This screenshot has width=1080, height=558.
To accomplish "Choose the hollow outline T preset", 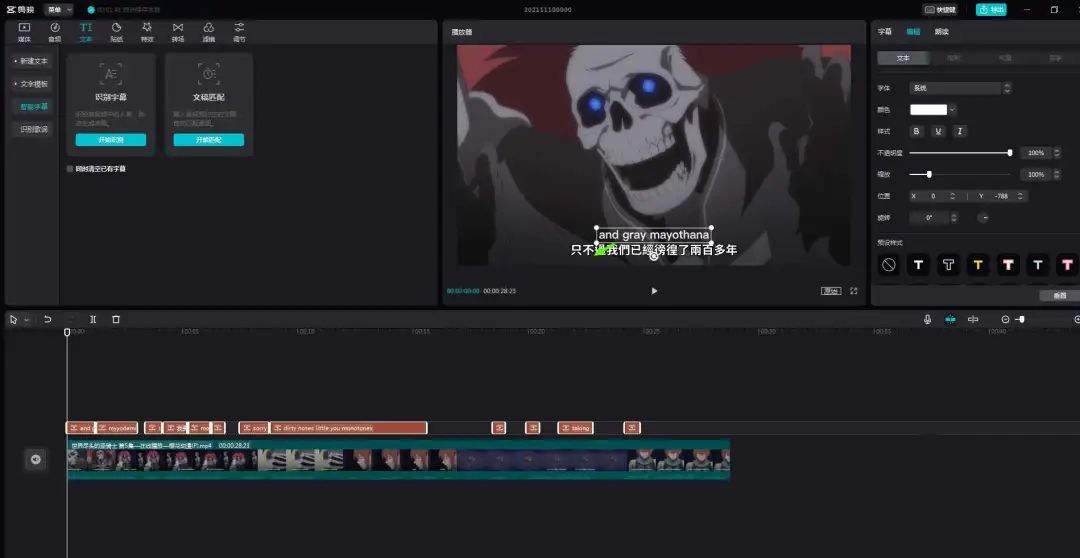I will pyautogui.click(x=948, y=265).
